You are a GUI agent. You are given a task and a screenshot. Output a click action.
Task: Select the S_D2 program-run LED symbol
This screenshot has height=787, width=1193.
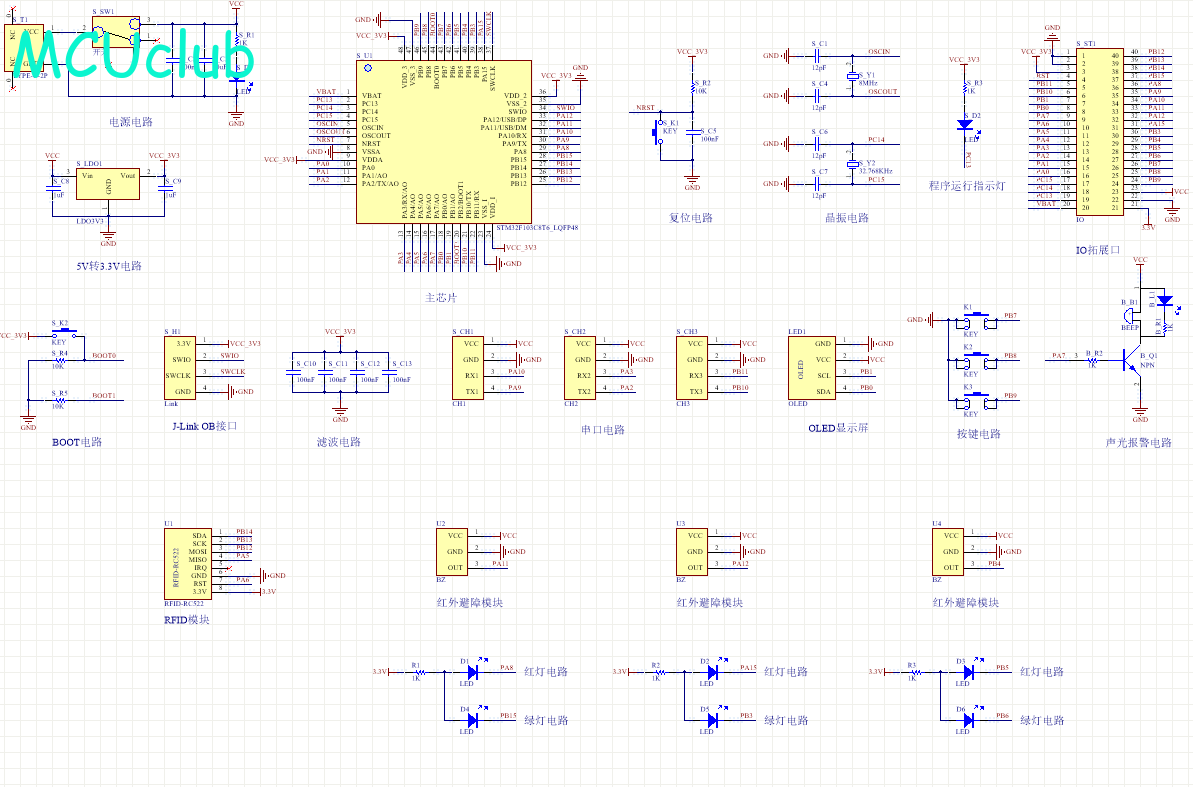(x=965, y=125)
